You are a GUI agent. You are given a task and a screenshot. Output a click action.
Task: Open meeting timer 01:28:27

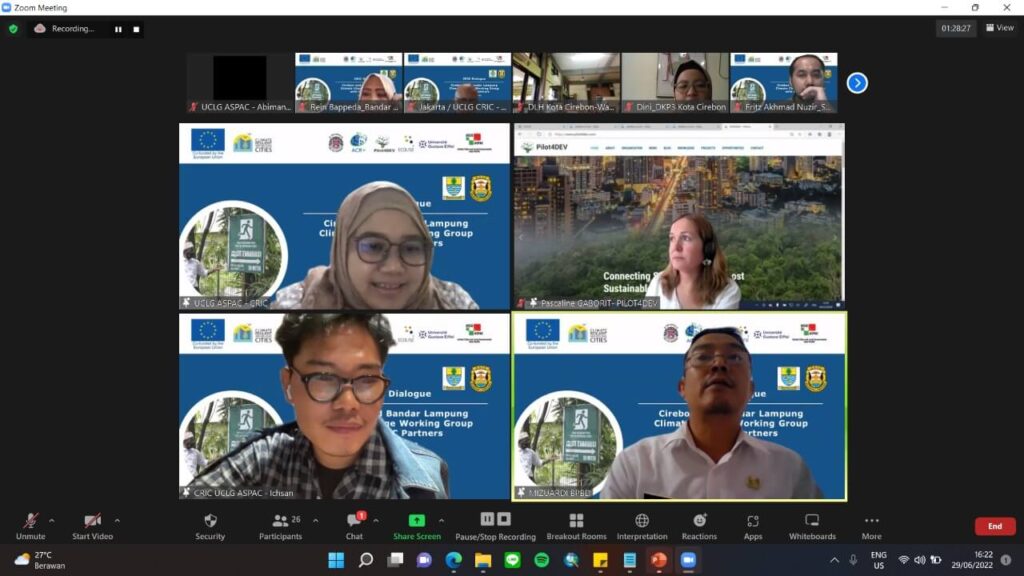pyautogui.click(x=955, y=28)
